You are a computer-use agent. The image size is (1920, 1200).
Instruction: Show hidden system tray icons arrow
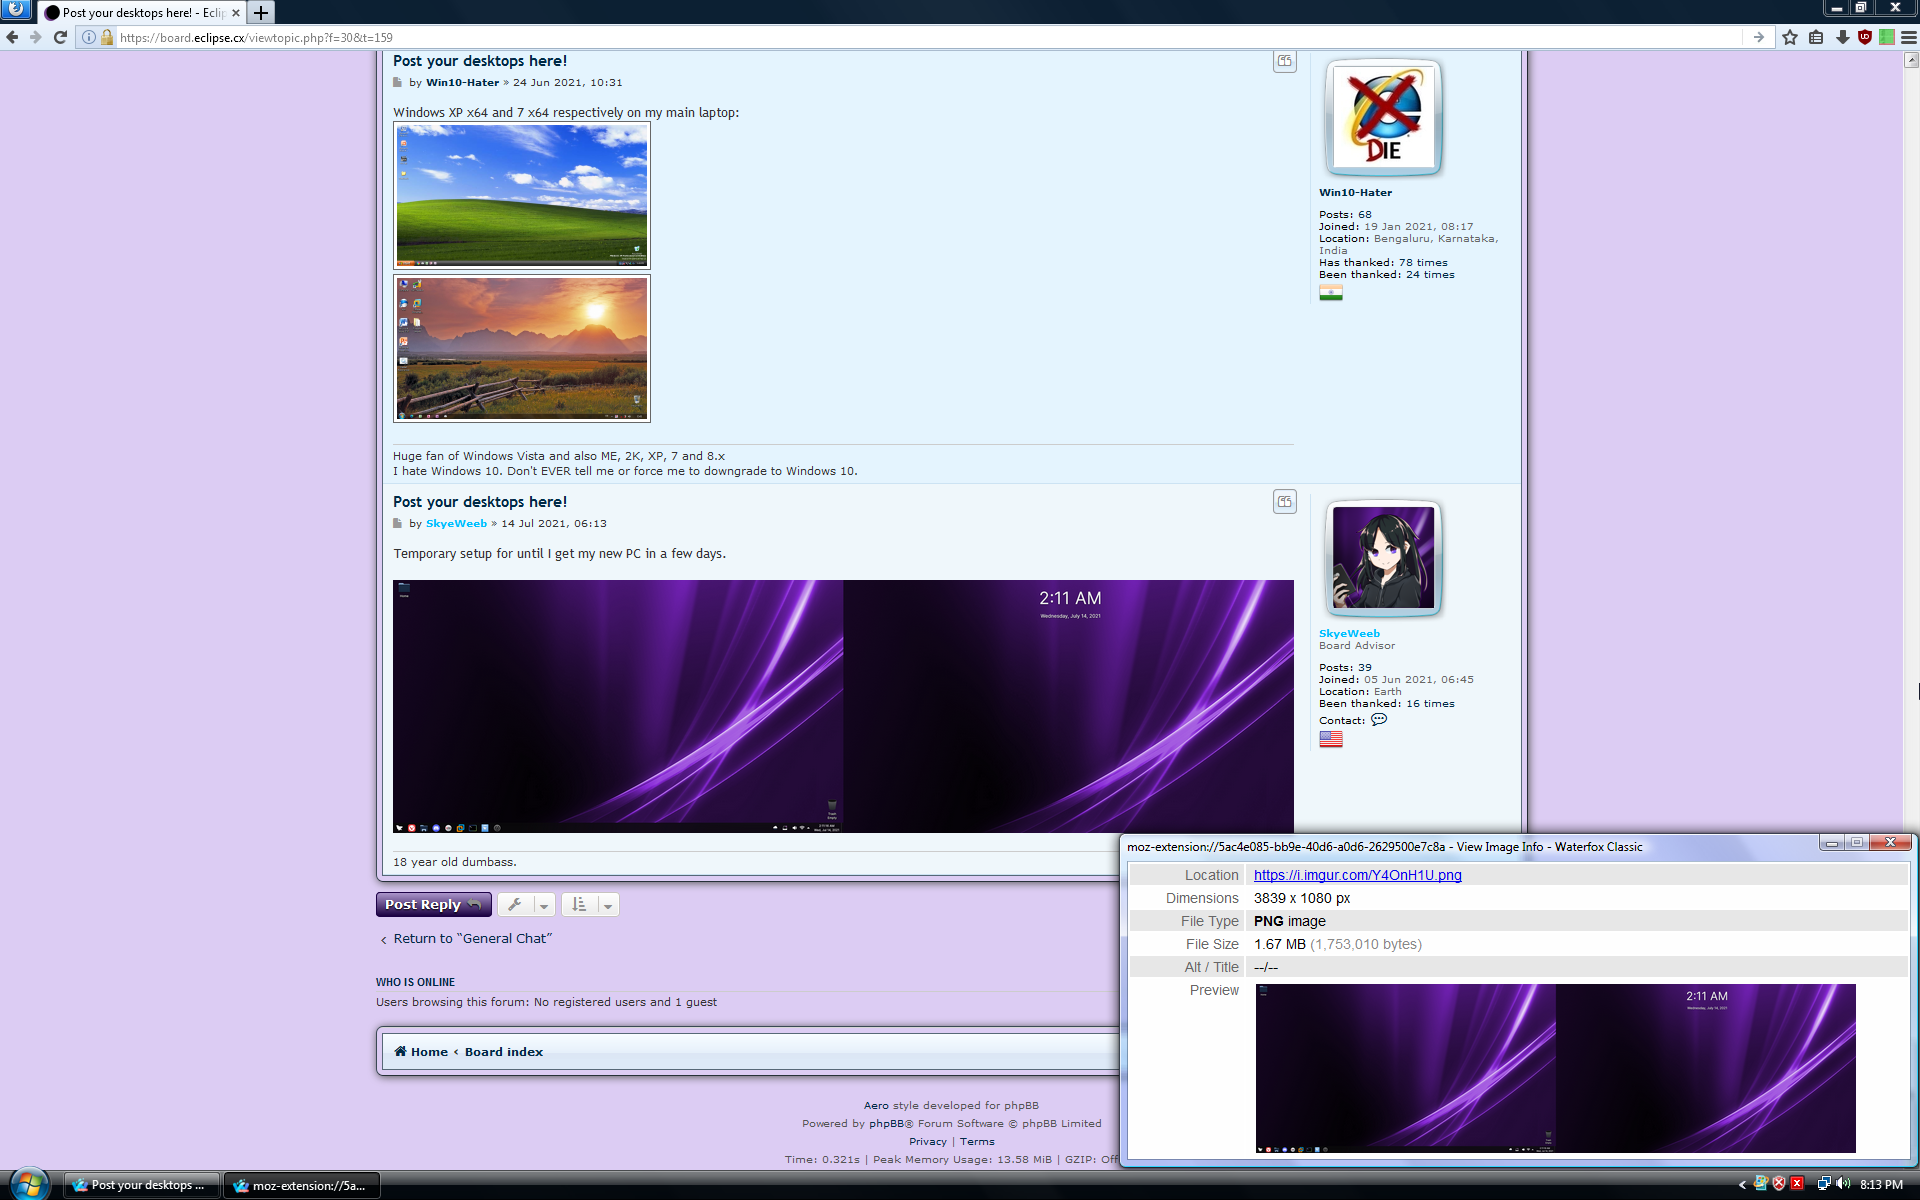pos(1742,1185)
